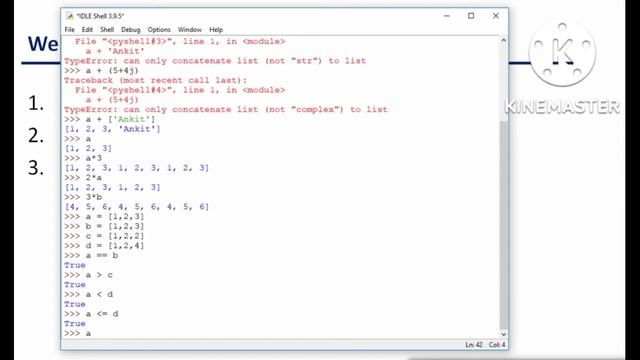Click the line '>>> a*3'
This screenshot has width=640, height=360.
[x=83, y=158]
